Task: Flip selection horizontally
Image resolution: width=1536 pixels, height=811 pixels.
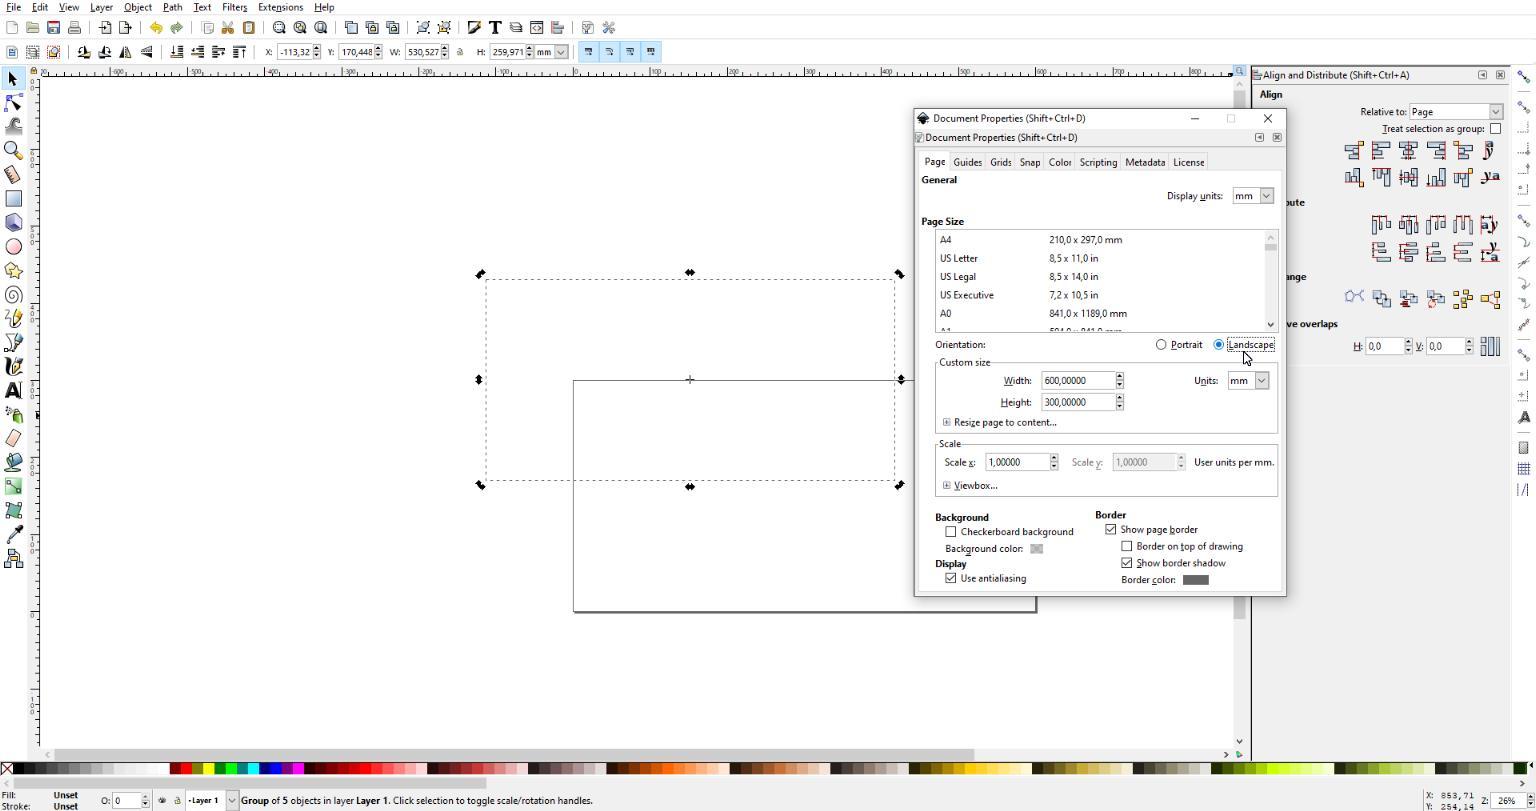Action: 126,52
